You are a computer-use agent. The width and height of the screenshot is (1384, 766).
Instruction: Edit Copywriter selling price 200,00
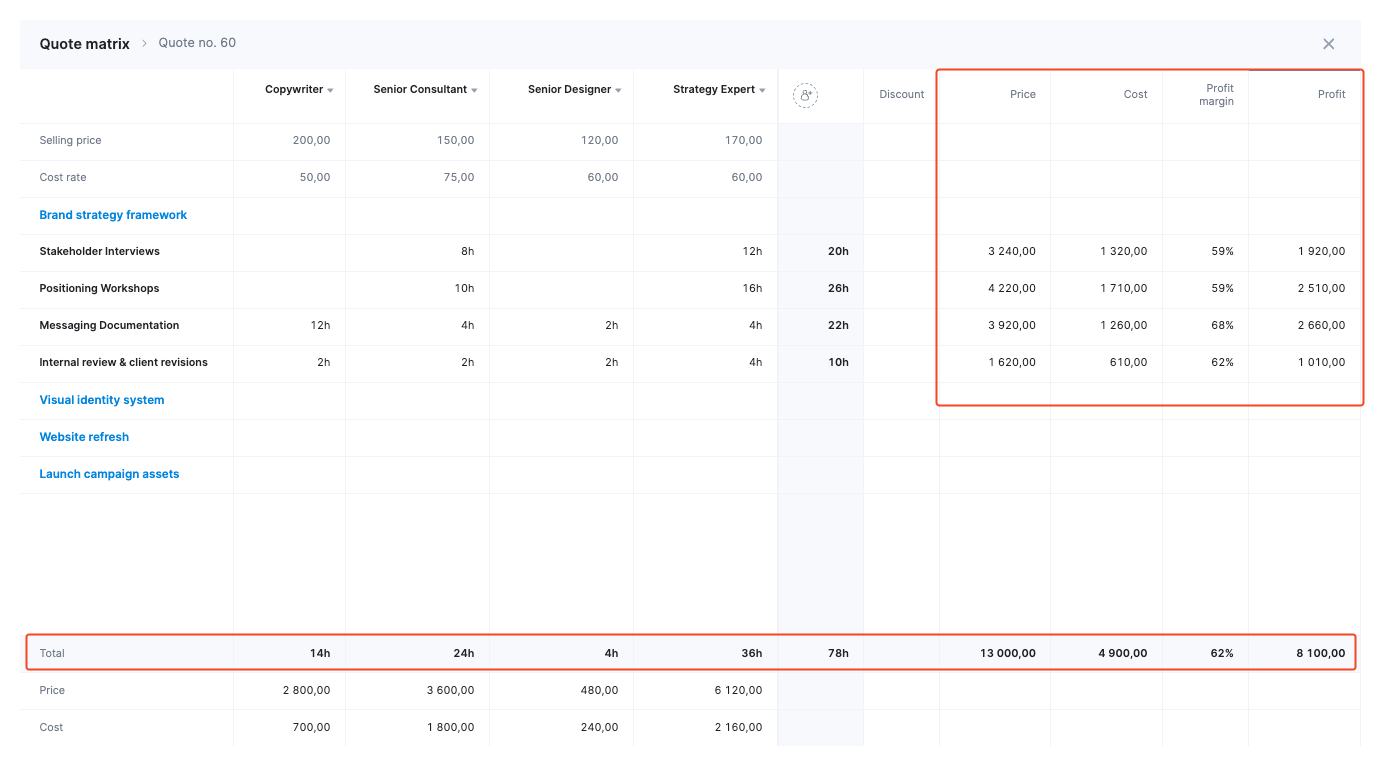311,141
